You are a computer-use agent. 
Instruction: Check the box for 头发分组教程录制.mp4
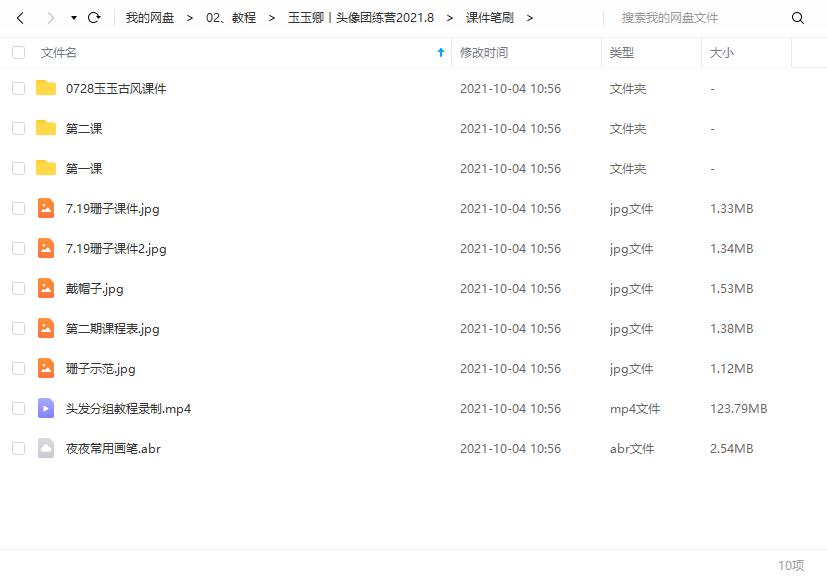click(18, 409)
